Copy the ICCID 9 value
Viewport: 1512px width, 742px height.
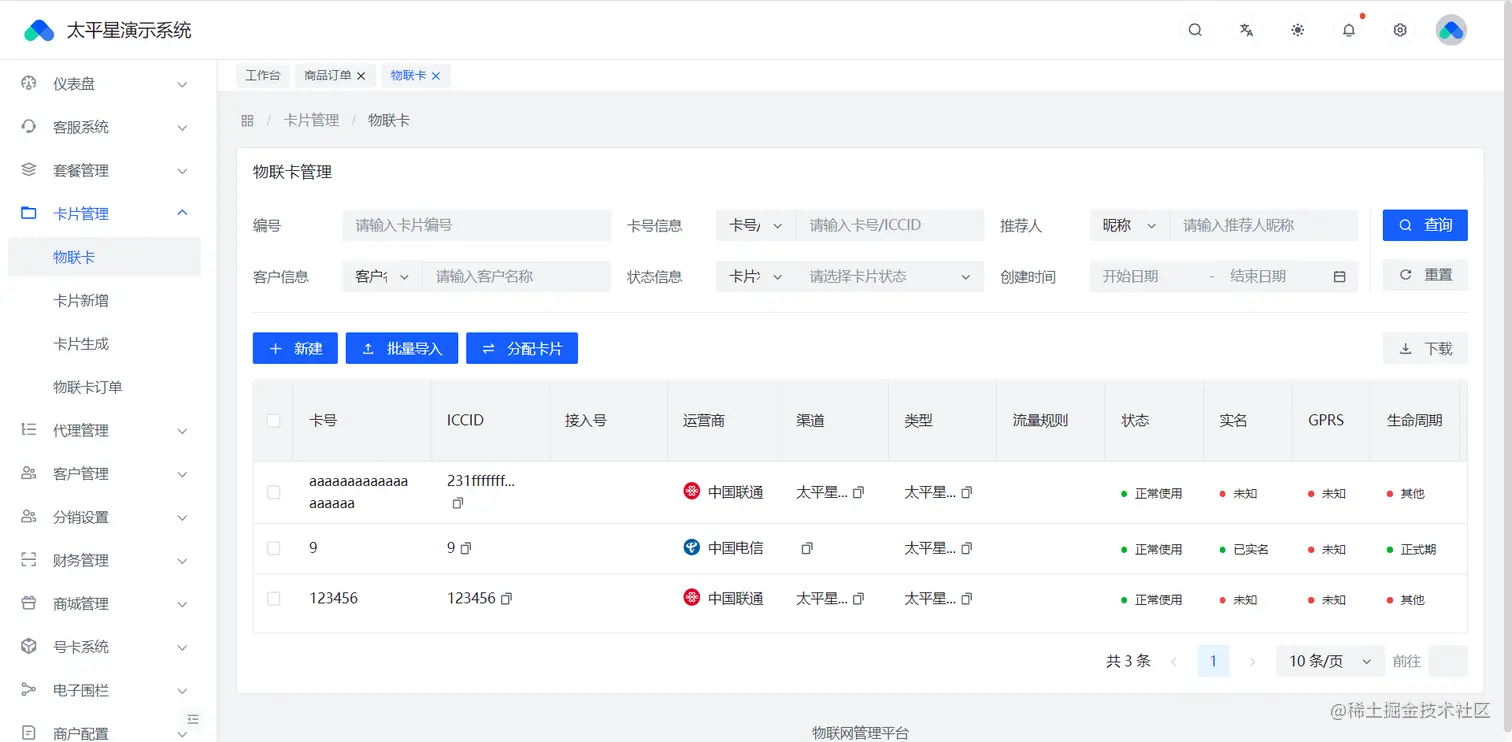(x=465, y=549)
